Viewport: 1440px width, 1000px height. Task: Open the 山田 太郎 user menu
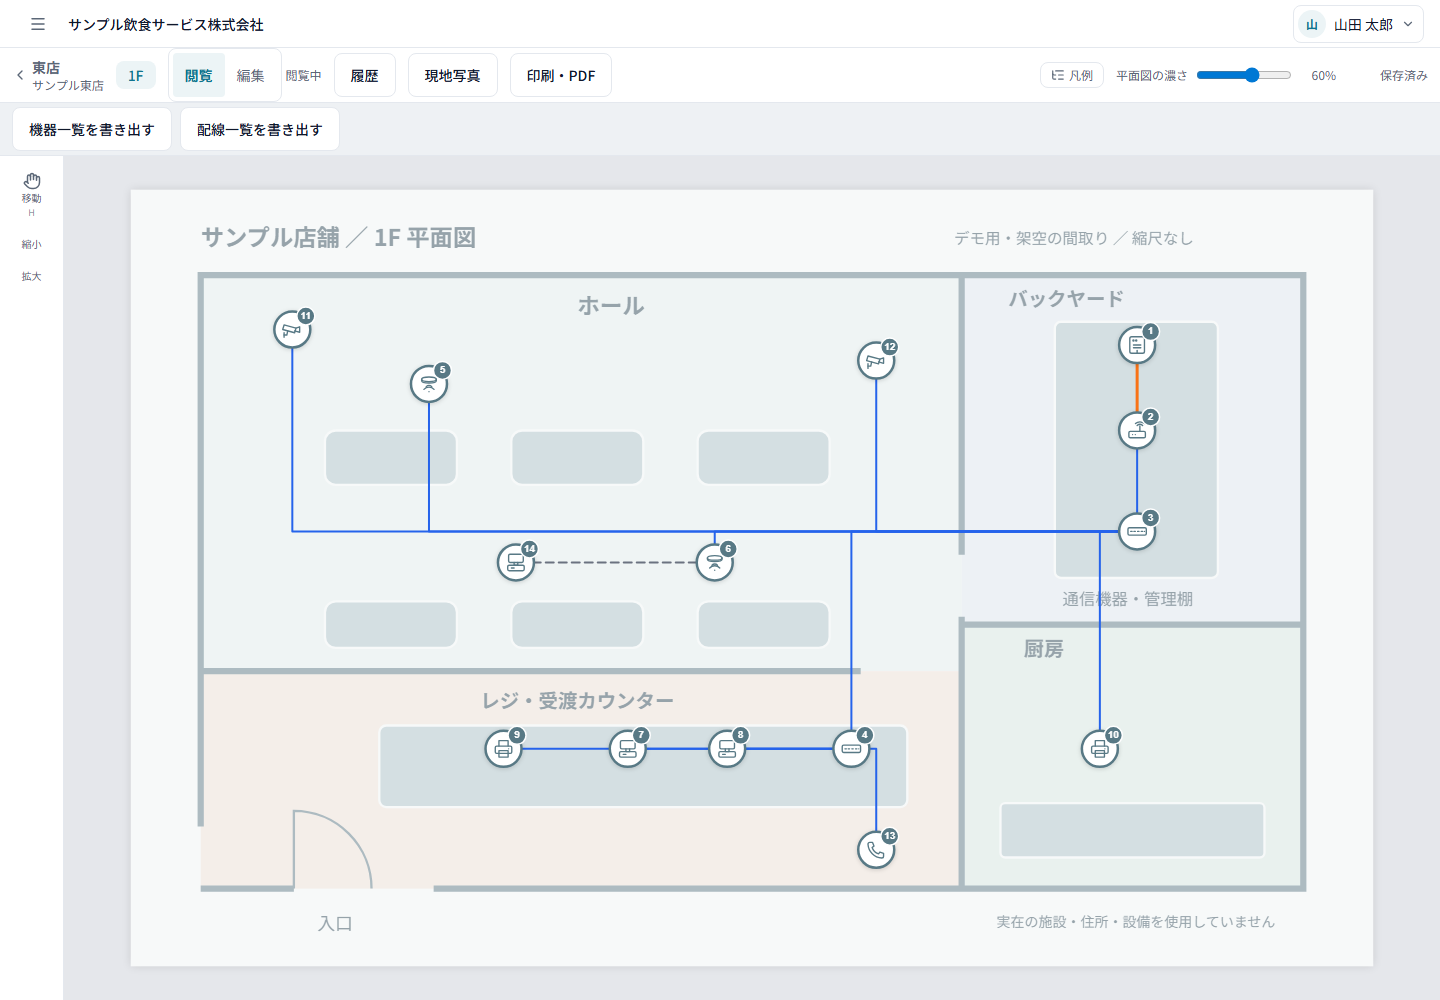[x=1358, y=24]
